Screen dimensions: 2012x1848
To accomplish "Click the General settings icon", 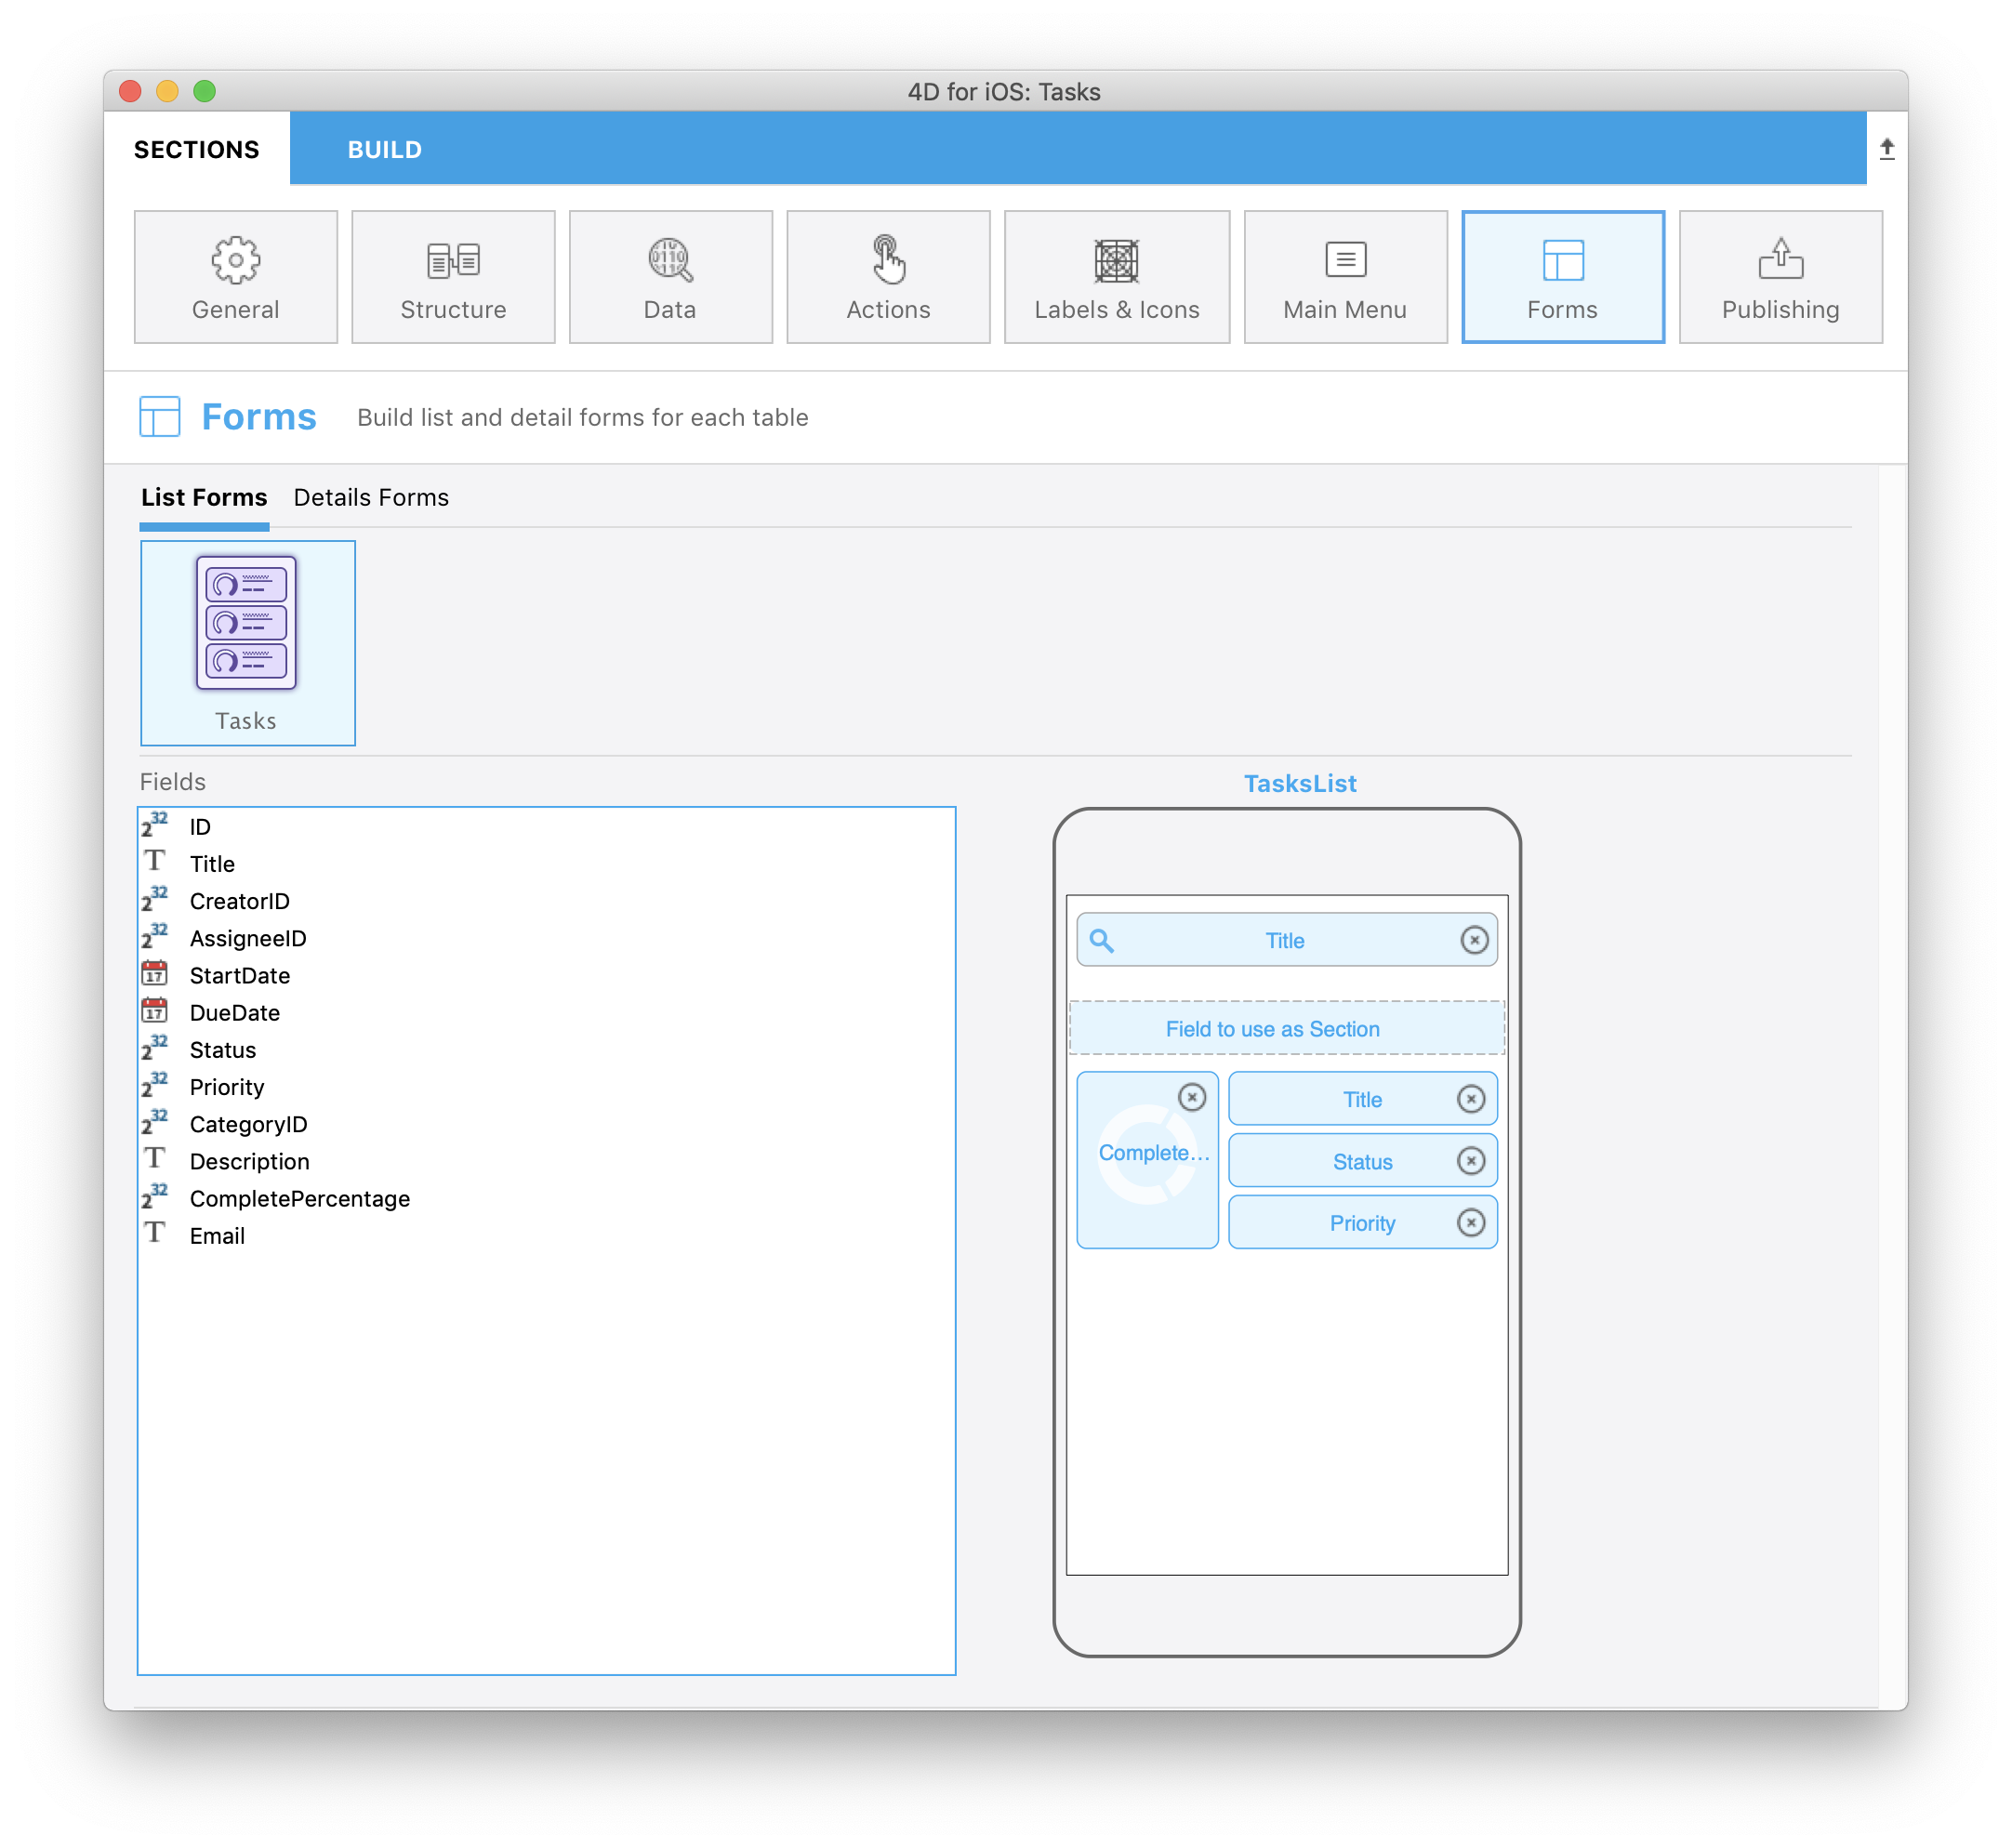I will [x=236, y=277].
